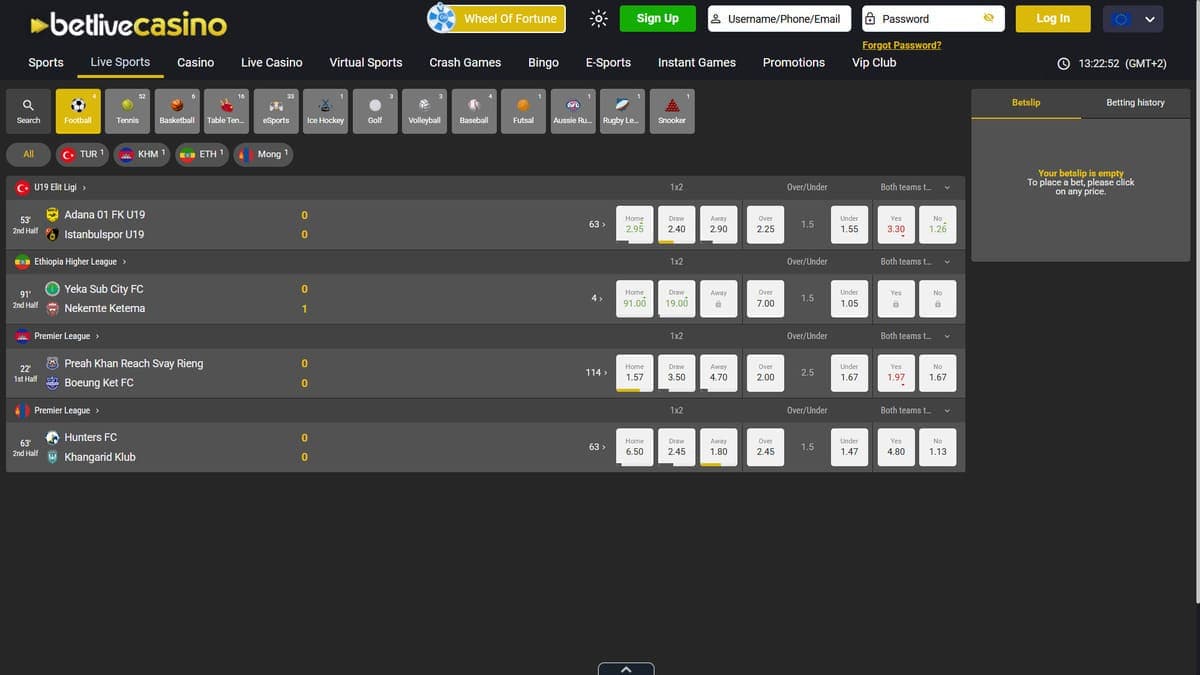Select the eSports category icon
Viewport: 1200px width, 675px height.
(x=276, y=111)
